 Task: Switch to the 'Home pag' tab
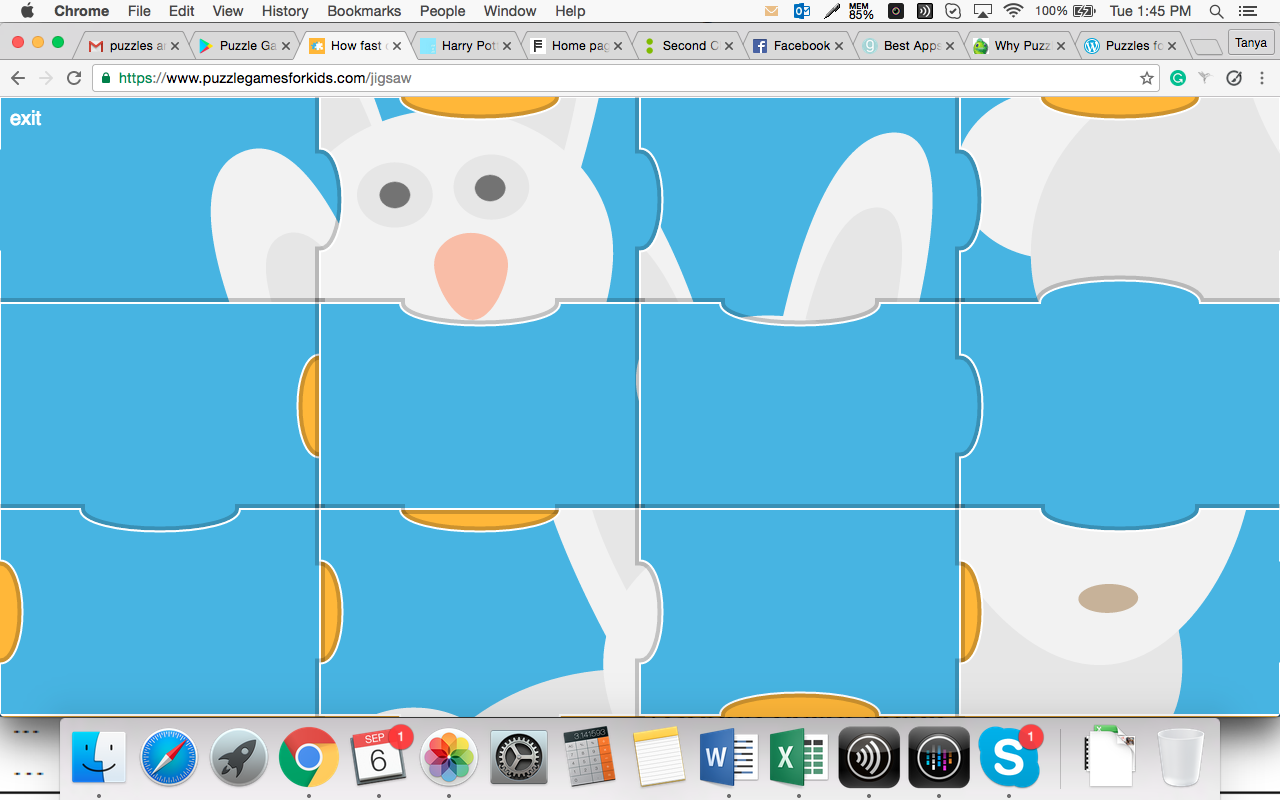coord(576,46)
